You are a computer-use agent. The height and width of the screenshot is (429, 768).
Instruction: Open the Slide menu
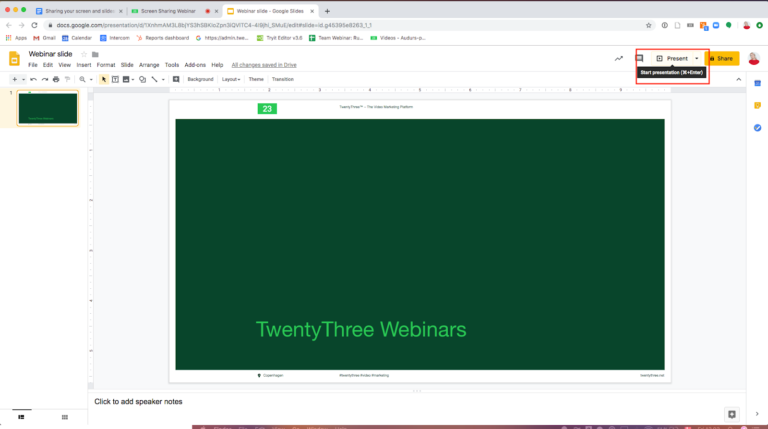coord(127,65)
